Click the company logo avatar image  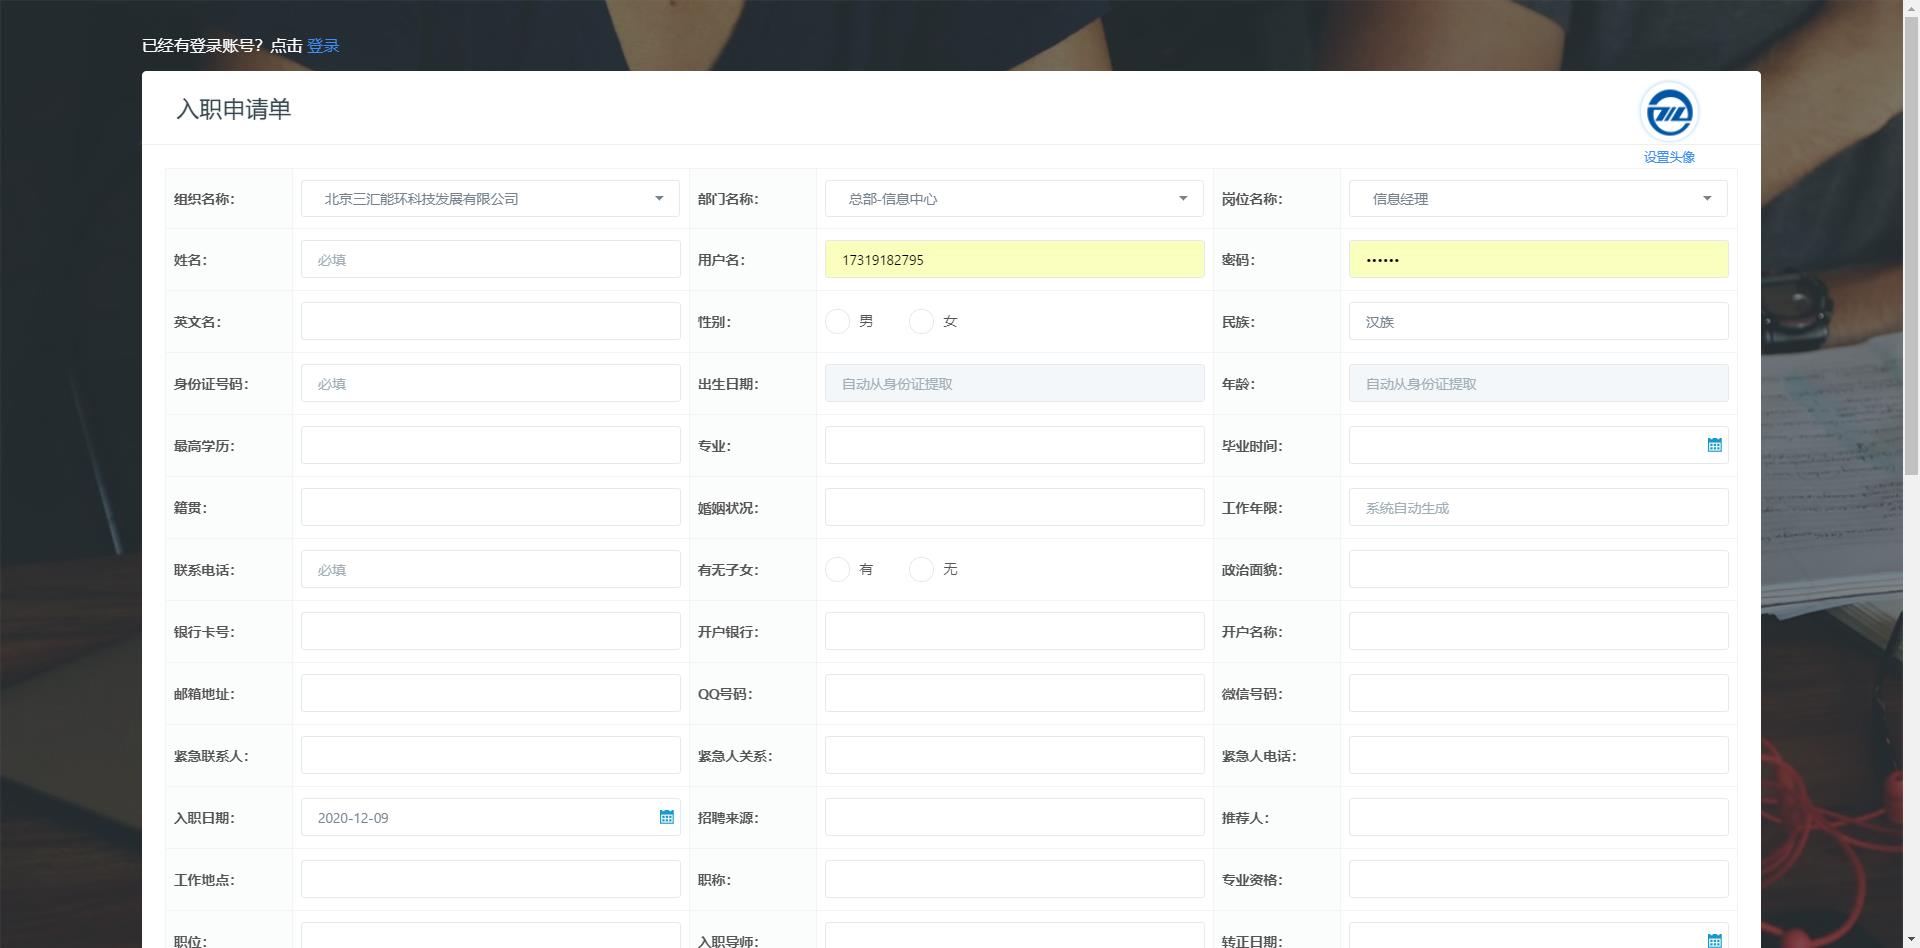(x=1669, y=112)
